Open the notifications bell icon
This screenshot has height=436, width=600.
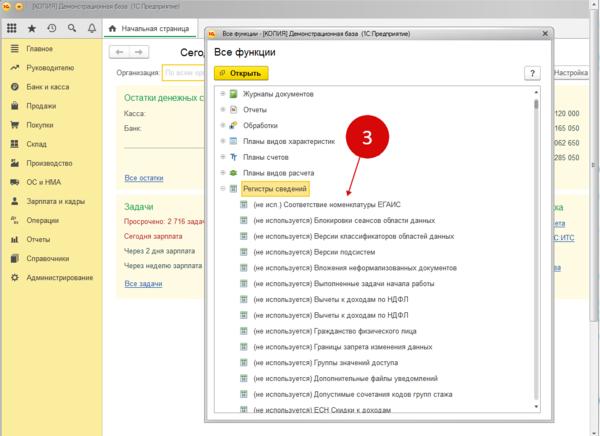pos(91,28)
